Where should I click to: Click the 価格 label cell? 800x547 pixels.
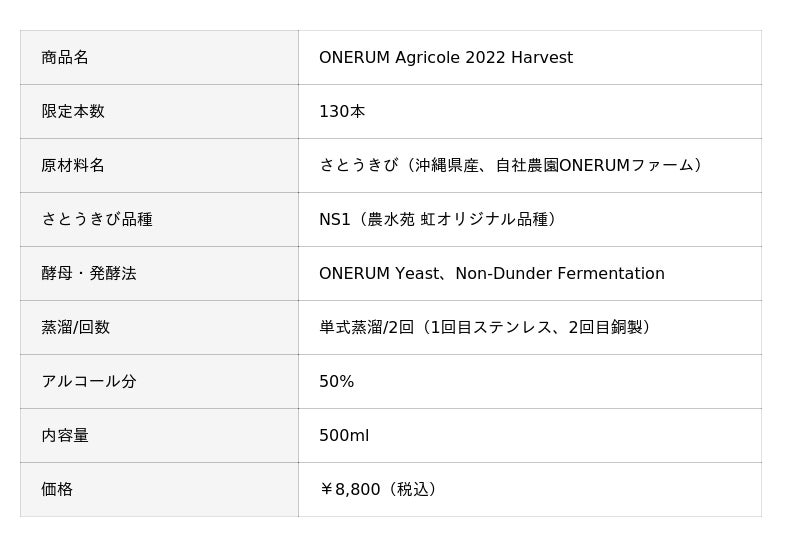[57, 490]
